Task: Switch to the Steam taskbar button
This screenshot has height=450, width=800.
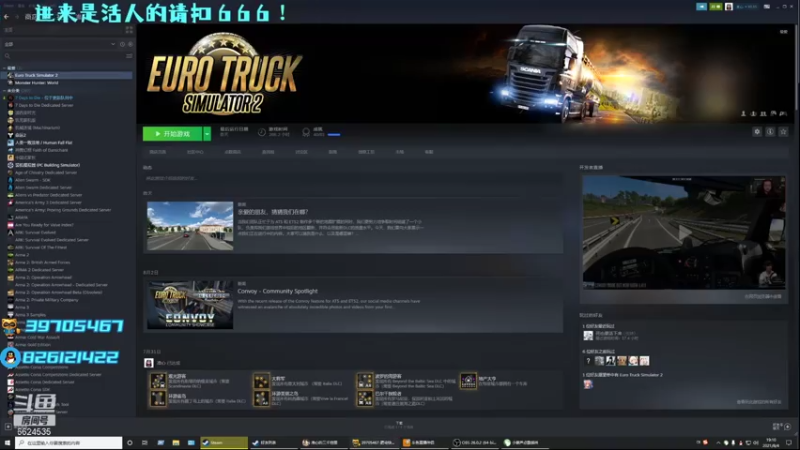Action: [224, 442]
